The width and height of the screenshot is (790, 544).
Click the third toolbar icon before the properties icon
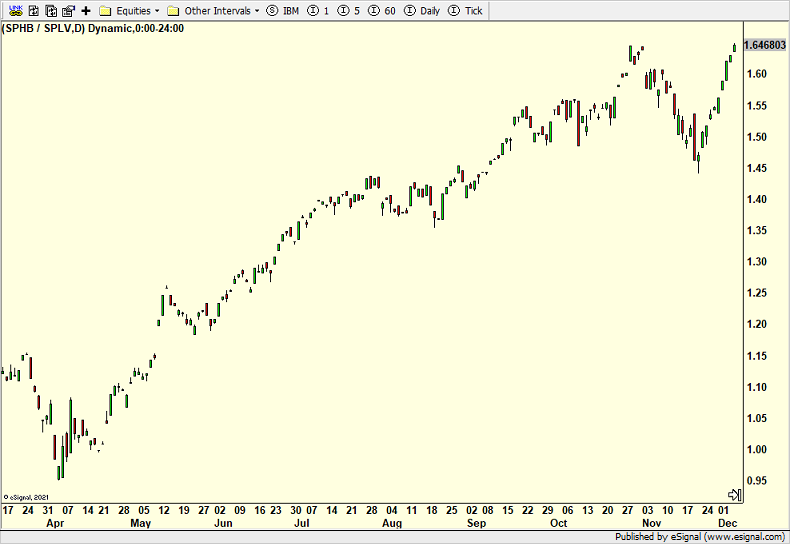(49, 10)
